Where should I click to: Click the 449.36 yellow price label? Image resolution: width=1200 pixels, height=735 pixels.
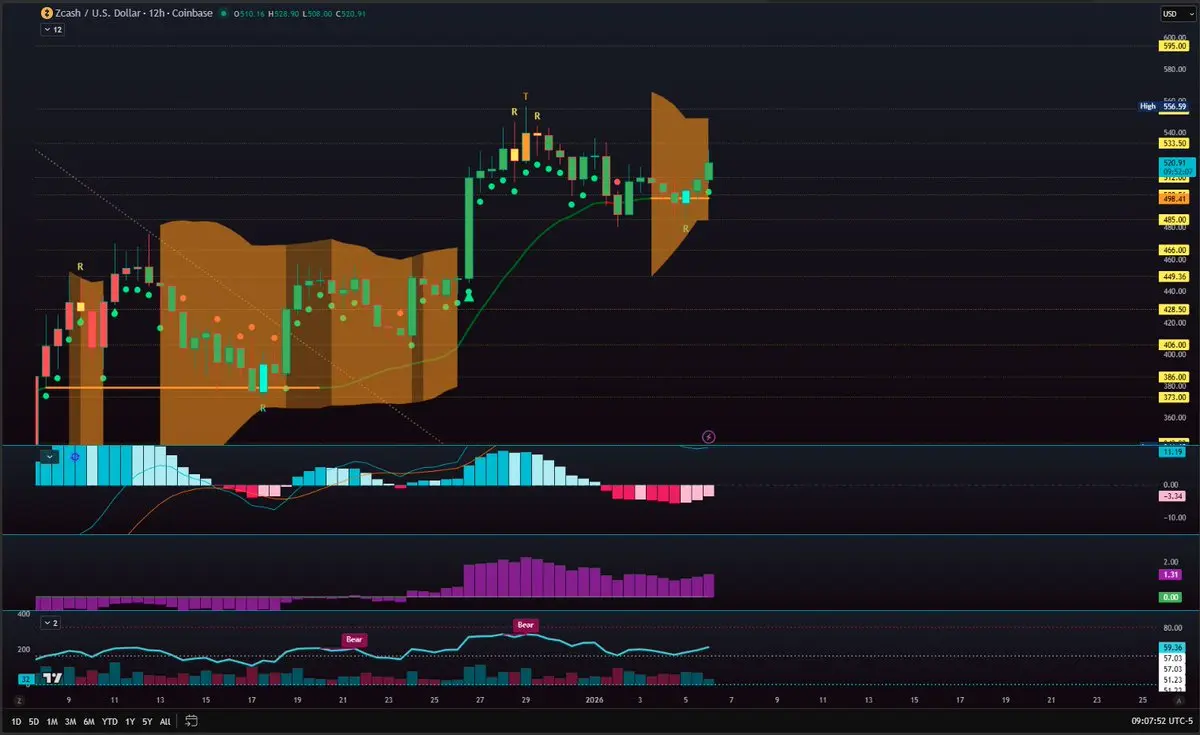pyautogui.click(x=1173, y=276)
